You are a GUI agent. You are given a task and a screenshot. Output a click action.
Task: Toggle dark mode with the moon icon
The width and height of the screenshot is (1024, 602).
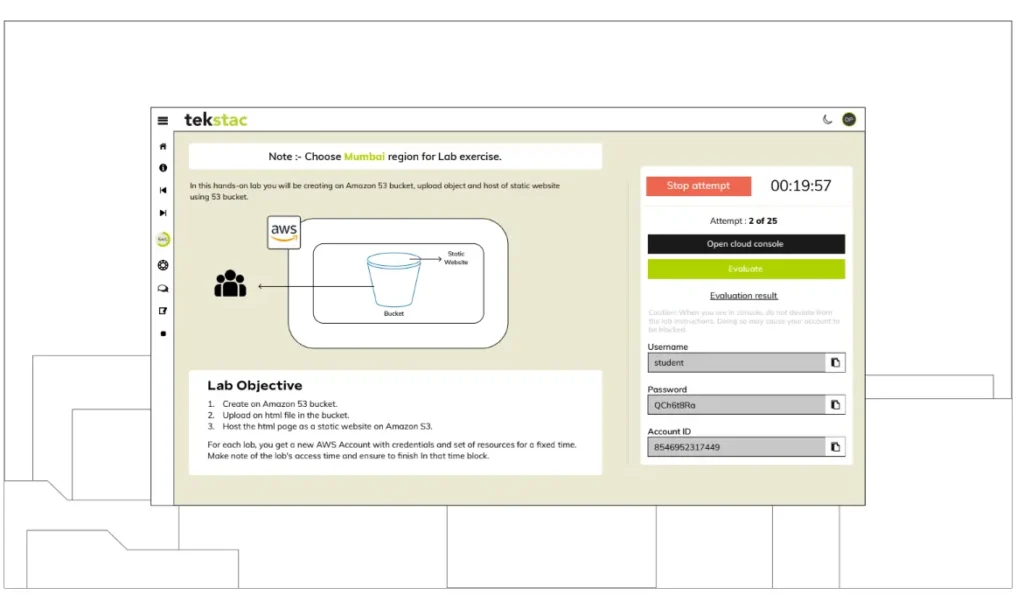point(827,119)
